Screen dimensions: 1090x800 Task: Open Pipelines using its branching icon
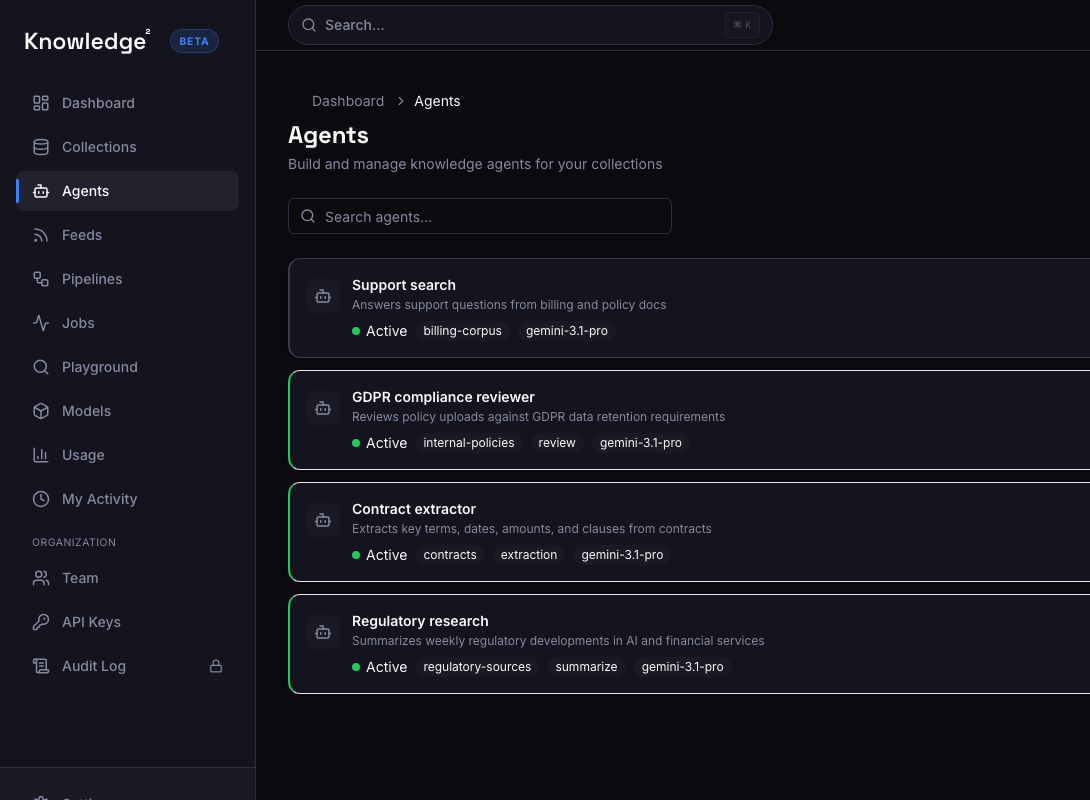(41, 279)
